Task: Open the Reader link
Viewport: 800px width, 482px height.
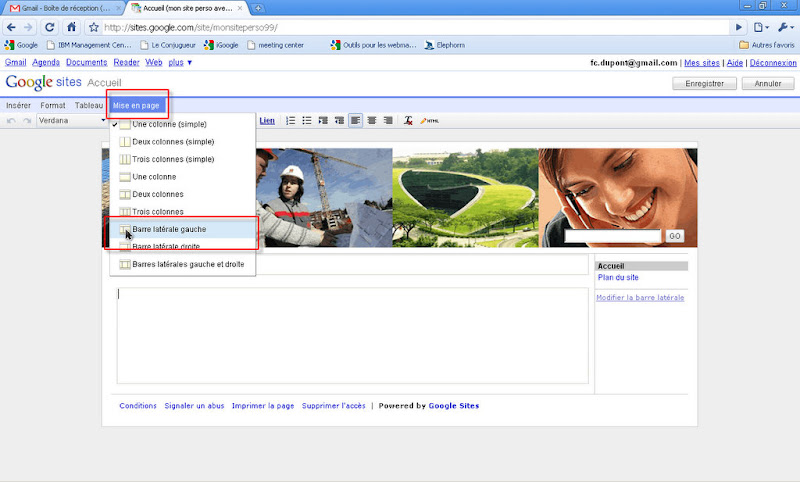Action: click(127, 62)
